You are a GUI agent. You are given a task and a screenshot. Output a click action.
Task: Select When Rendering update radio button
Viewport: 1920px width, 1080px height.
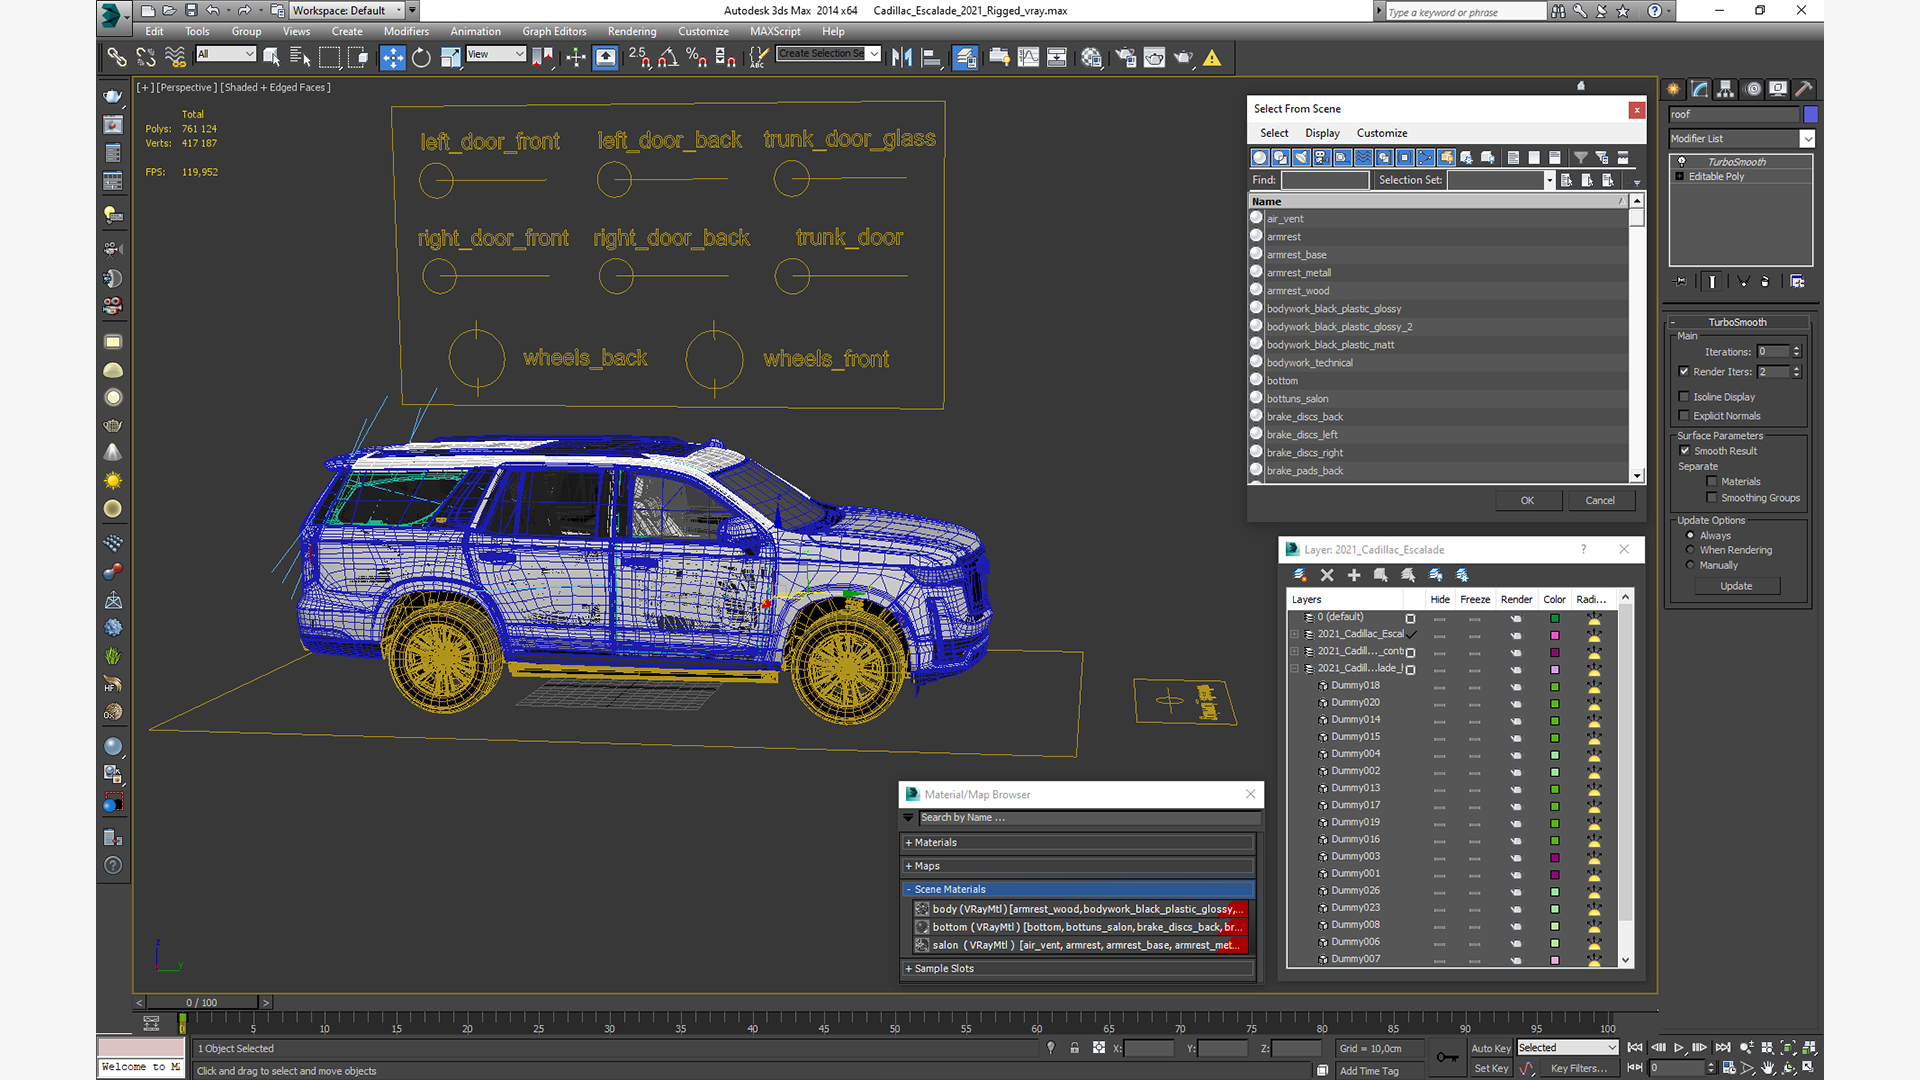[1691, 550]
